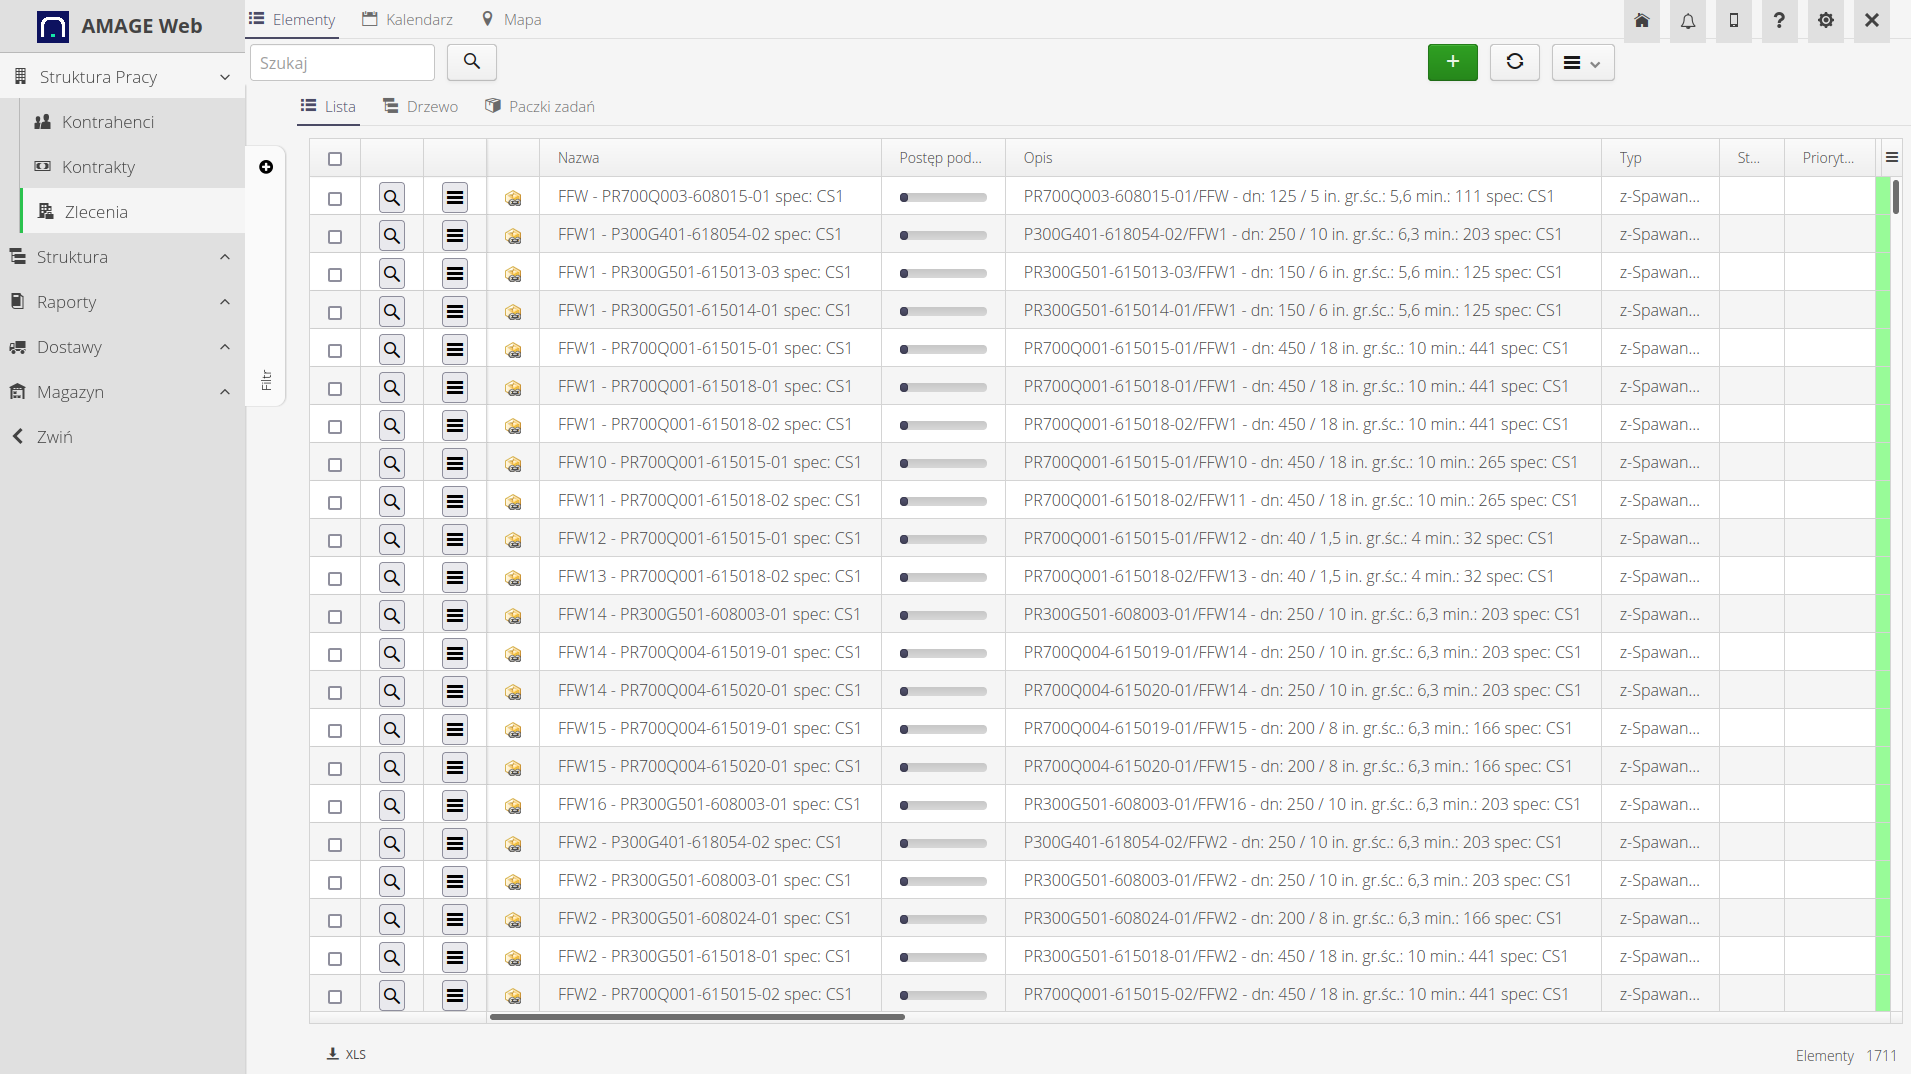Screen dimensions: 1911x1074
Task: Export list using the XLS button
Action: (x=347, y=1054)
